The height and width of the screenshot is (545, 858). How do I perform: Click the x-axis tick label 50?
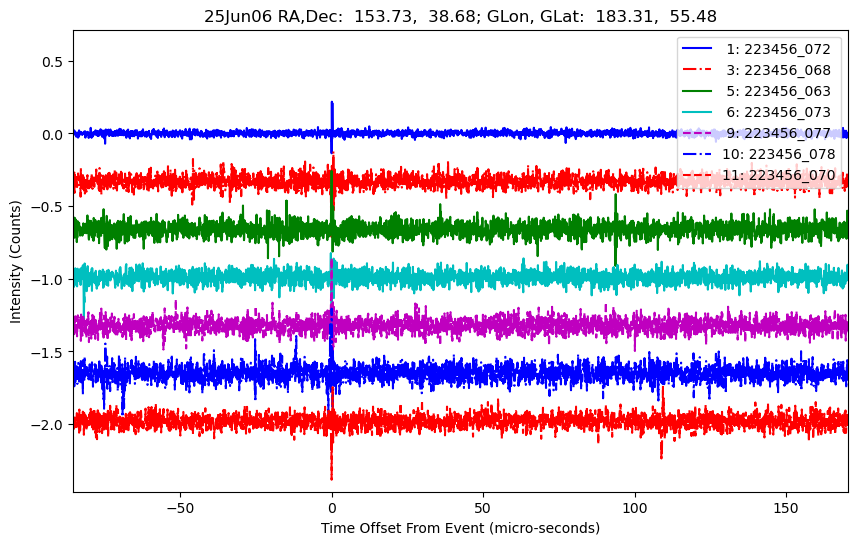pyautogui.click(x=483, y=508)
